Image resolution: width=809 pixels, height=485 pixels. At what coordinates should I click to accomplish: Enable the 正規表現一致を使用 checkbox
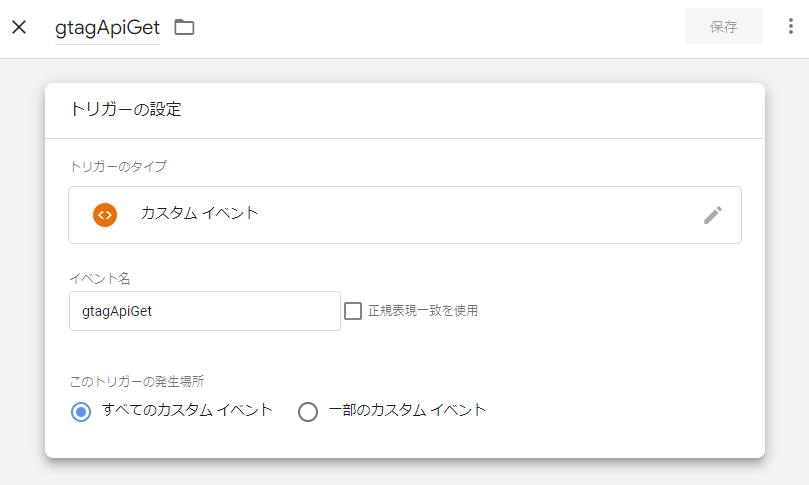tap(353, 311)
